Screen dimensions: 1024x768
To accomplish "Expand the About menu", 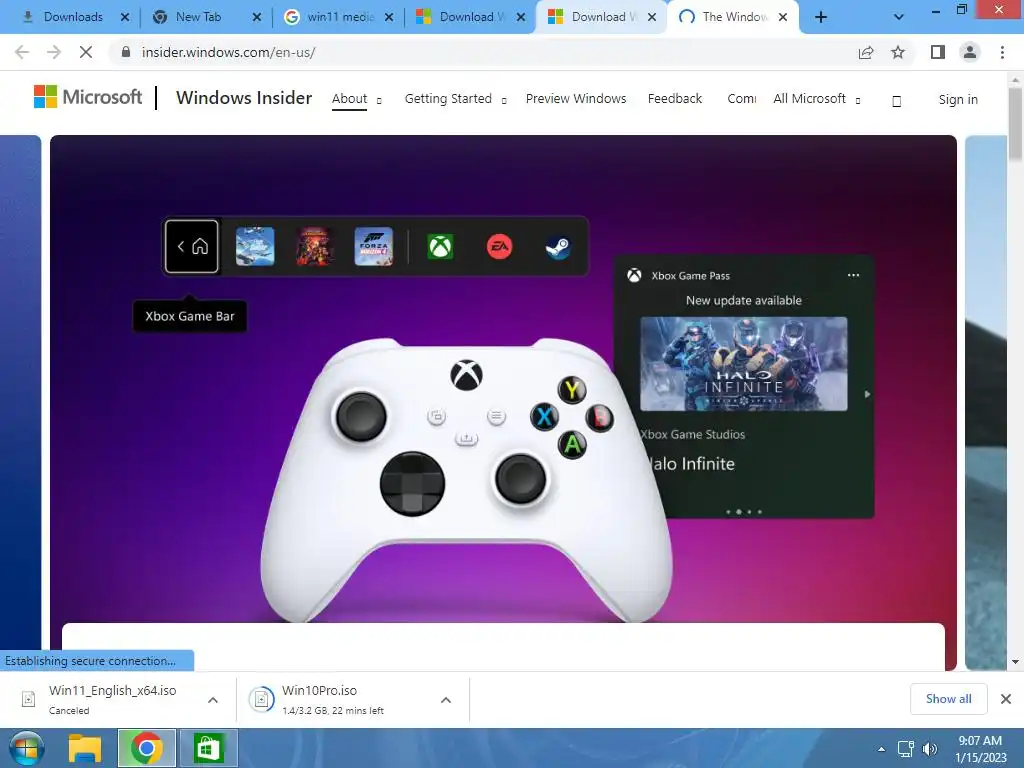I will click(x=357, y=99).
